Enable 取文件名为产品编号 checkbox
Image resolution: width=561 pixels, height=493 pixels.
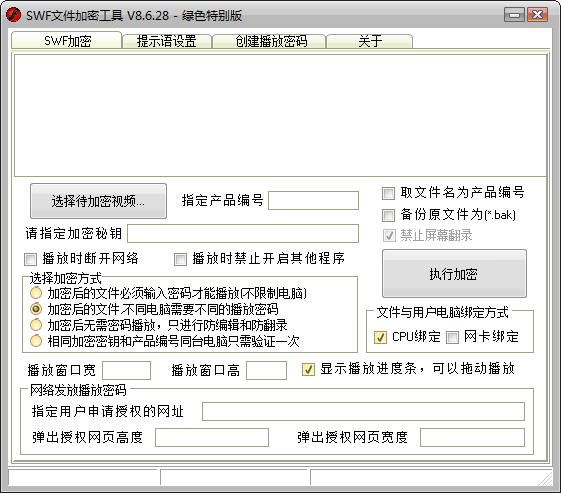[389, 194]
